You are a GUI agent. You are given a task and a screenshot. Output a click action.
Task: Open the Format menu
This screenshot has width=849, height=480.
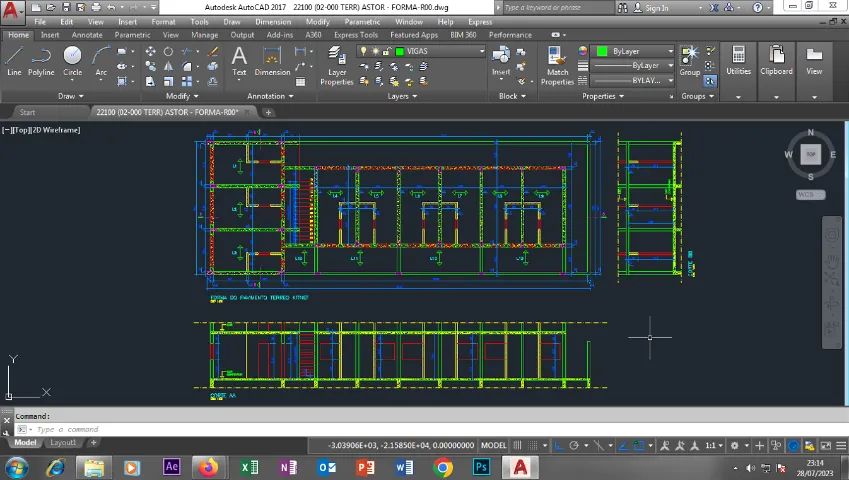(x=163, y=22)
